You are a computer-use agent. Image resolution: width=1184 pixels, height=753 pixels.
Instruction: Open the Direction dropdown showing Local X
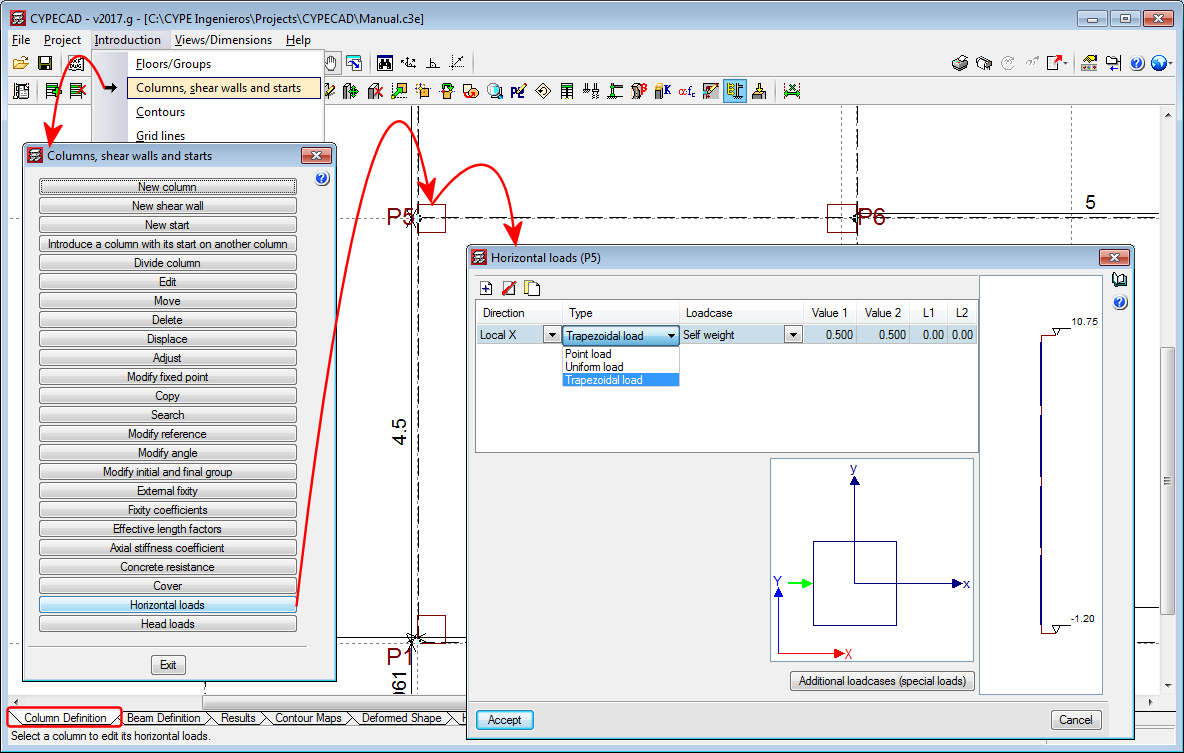[551, 336]
